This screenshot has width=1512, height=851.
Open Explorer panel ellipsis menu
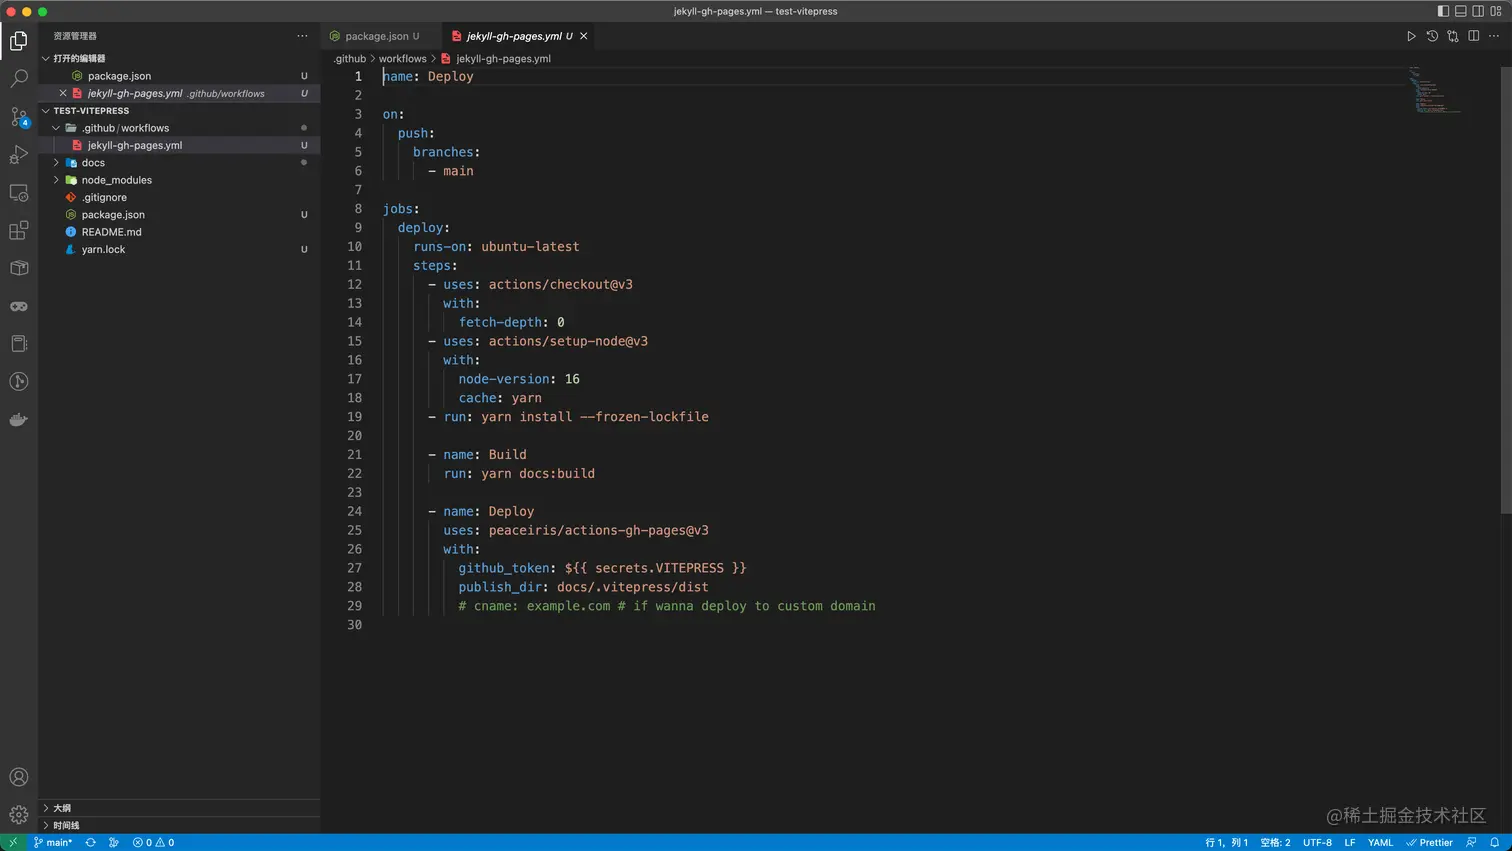[302, 36]
